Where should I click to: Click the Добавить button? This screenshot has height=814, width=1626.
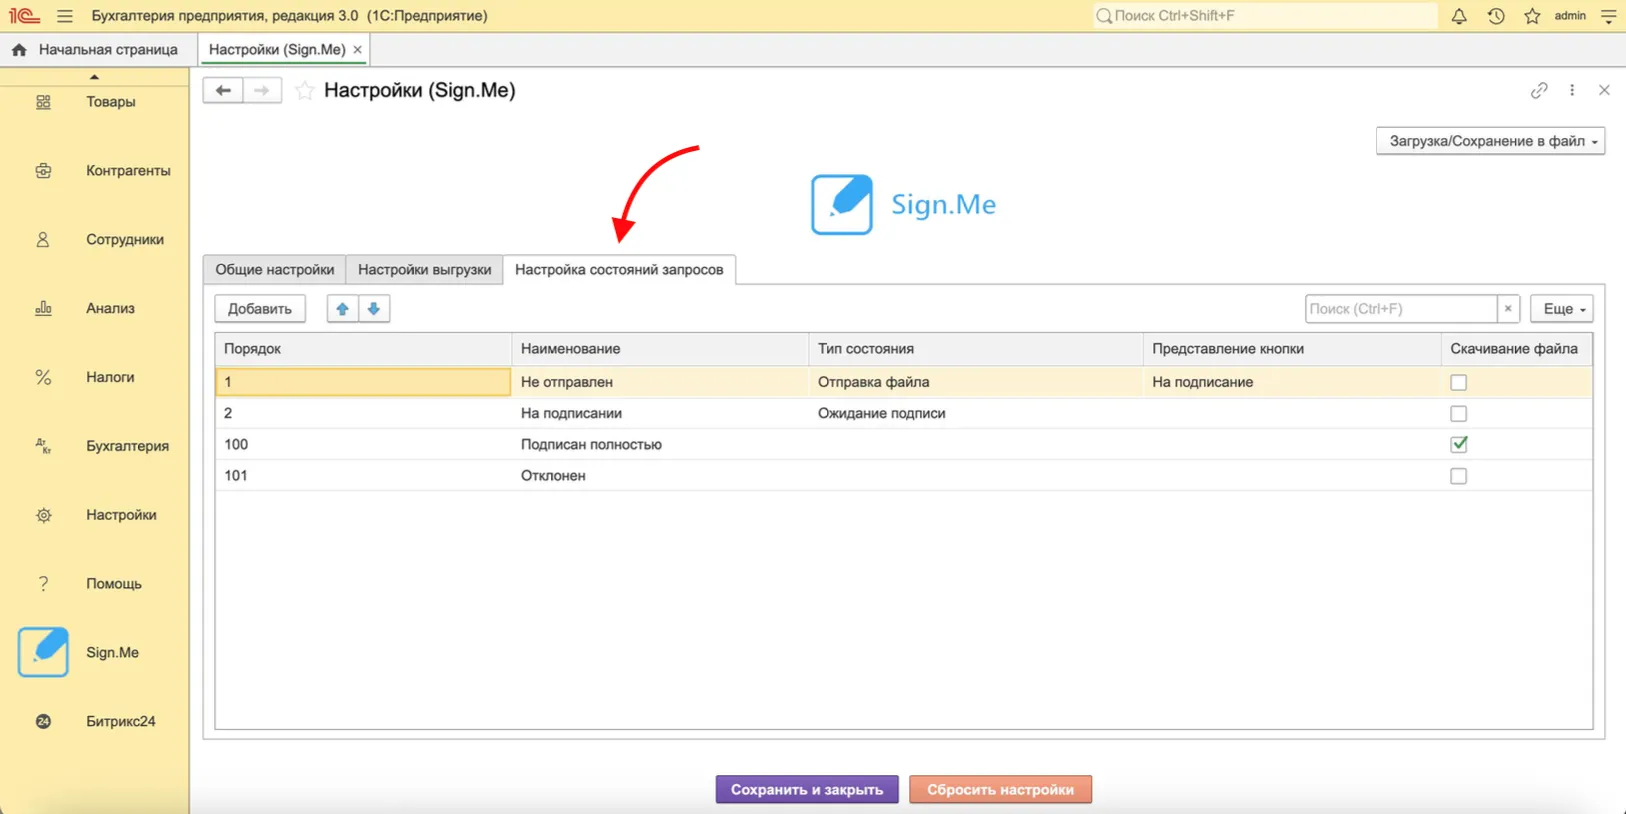260,309
